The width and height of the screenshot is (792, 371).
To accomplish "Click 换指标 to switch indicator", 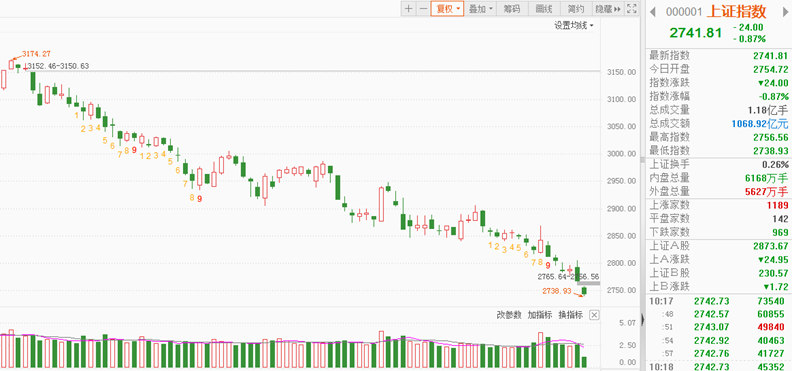I will [571, 315].
